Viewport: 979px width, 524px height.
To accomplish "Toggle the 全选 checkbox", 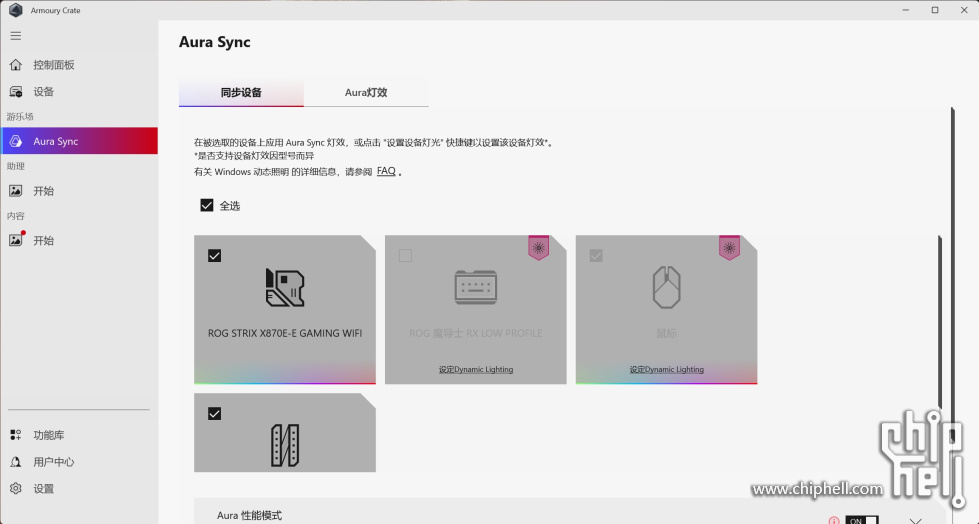I will coord(207,205).
